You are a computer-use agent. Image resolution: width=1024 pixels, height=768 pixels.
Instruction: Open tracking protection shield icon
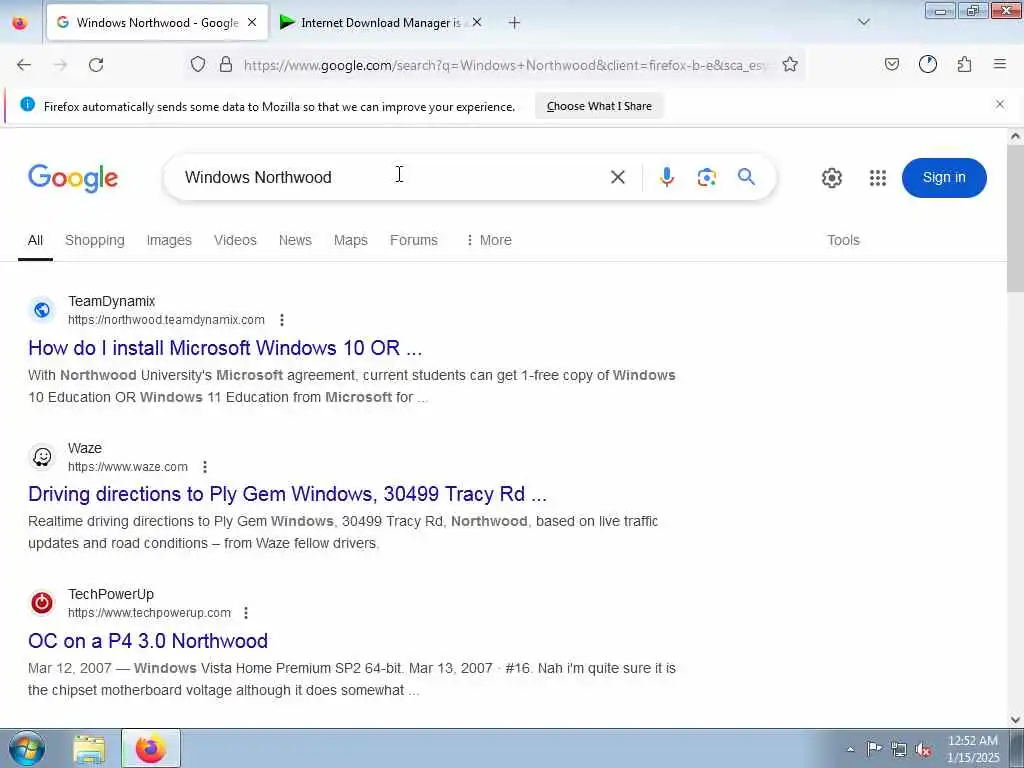point(198,64)
